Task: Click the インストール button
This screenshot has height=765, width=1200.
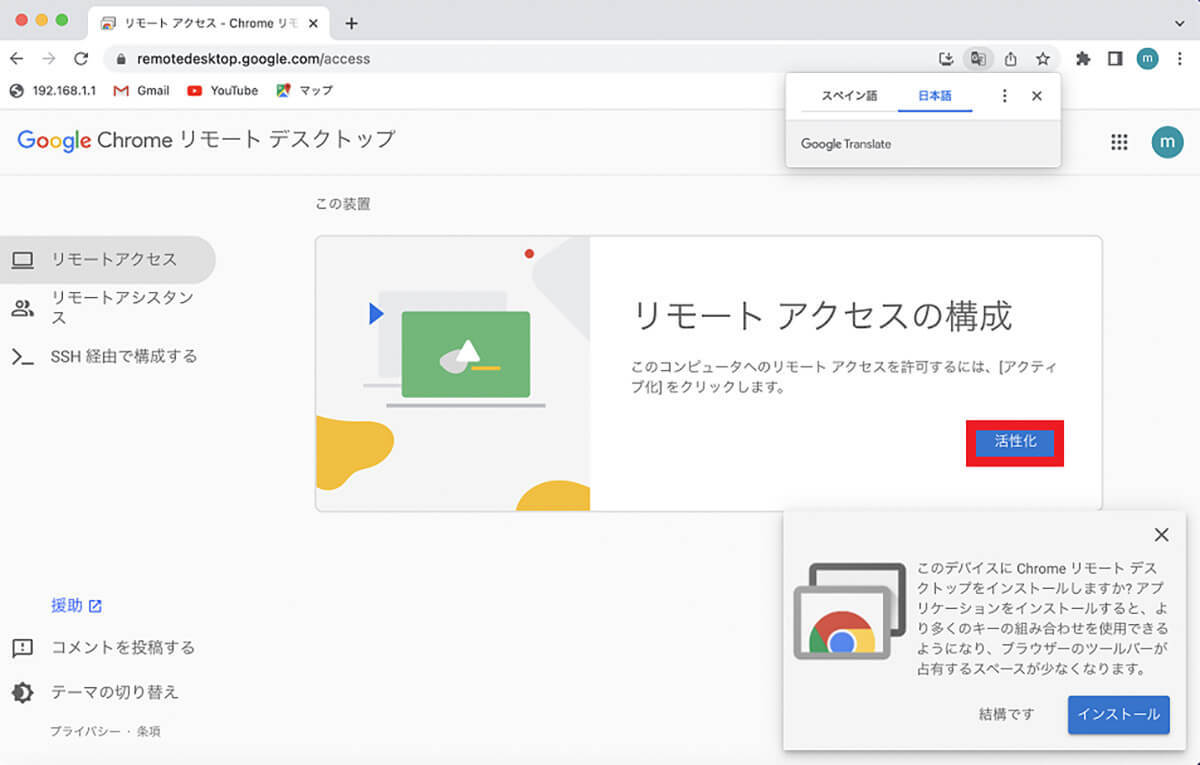Action: click(x=1119, y=714)
